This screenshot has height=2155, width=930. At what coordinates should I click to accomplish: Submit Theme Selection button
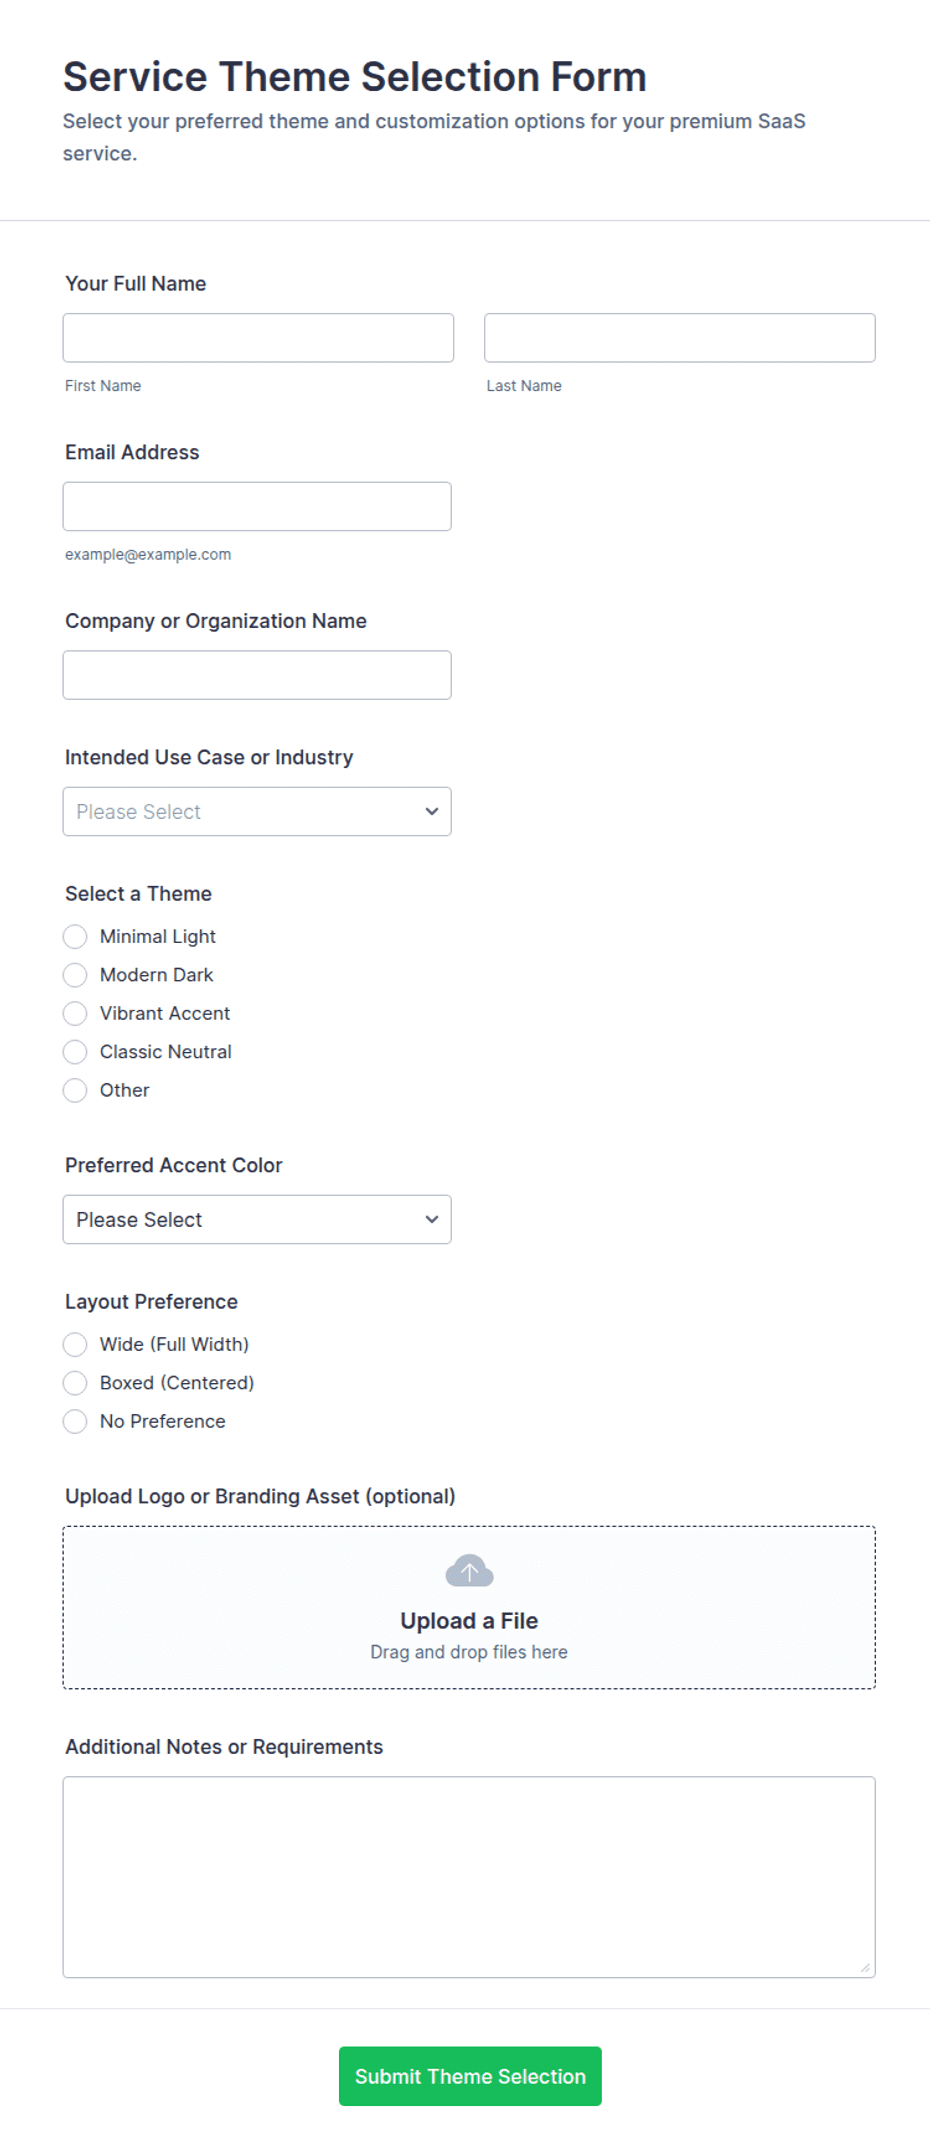pos(470,2076)
